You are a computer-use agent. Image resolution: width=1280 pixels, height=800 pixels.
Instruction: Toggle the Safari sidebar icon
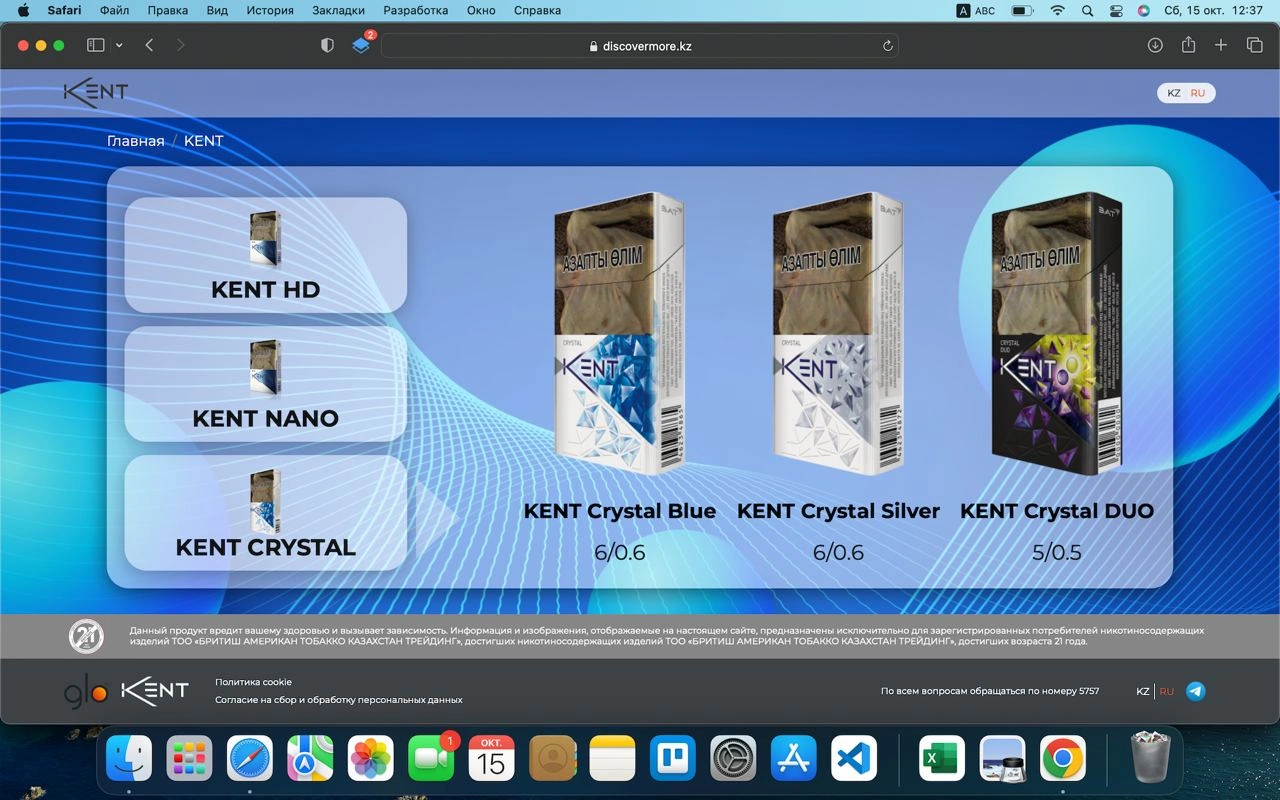point(96,45)
